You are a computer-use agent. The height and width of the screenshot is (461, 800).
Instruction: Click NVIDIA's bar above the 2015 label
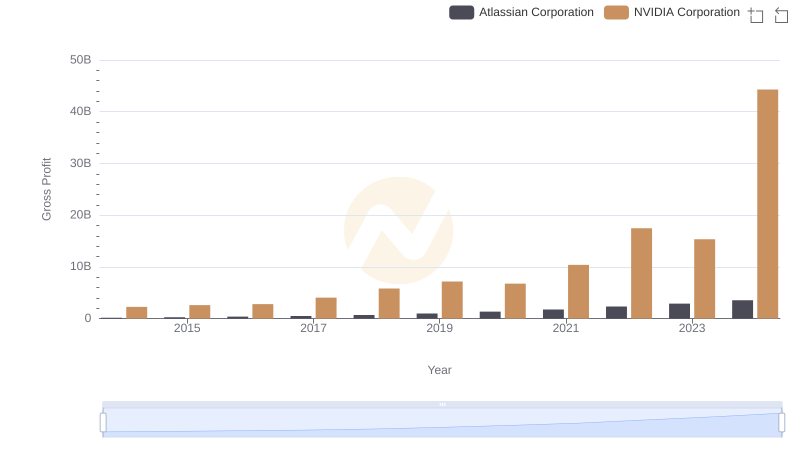coord(200,312)
